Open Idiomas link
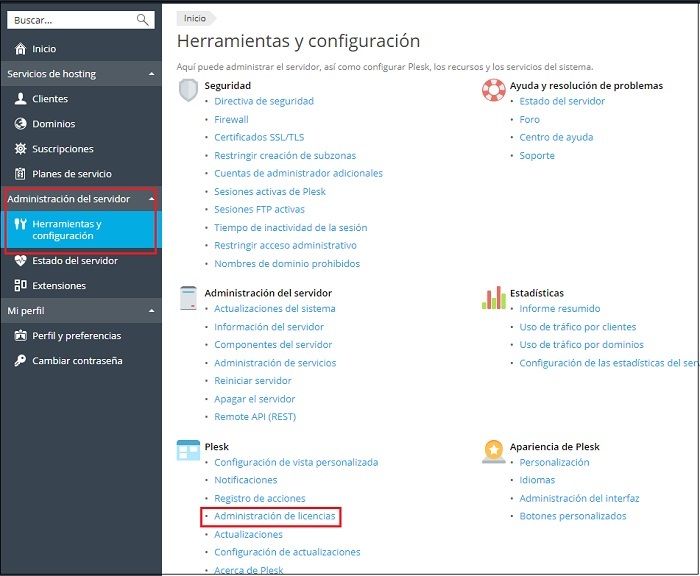Viewport: 700px width, 576px height. coord(537,480)
